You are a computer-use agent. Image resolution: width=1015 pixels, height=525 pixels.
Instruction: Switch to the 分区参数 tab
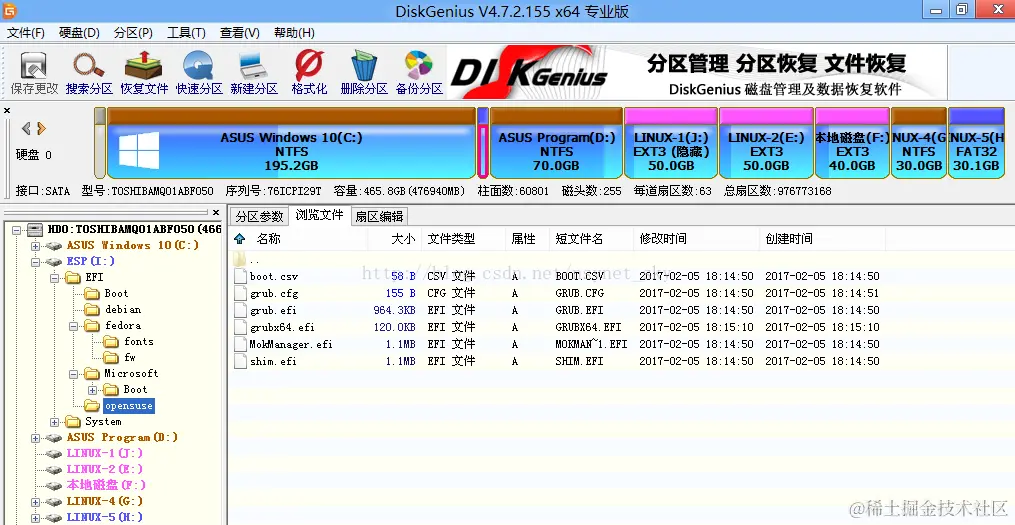click(260, 216)
